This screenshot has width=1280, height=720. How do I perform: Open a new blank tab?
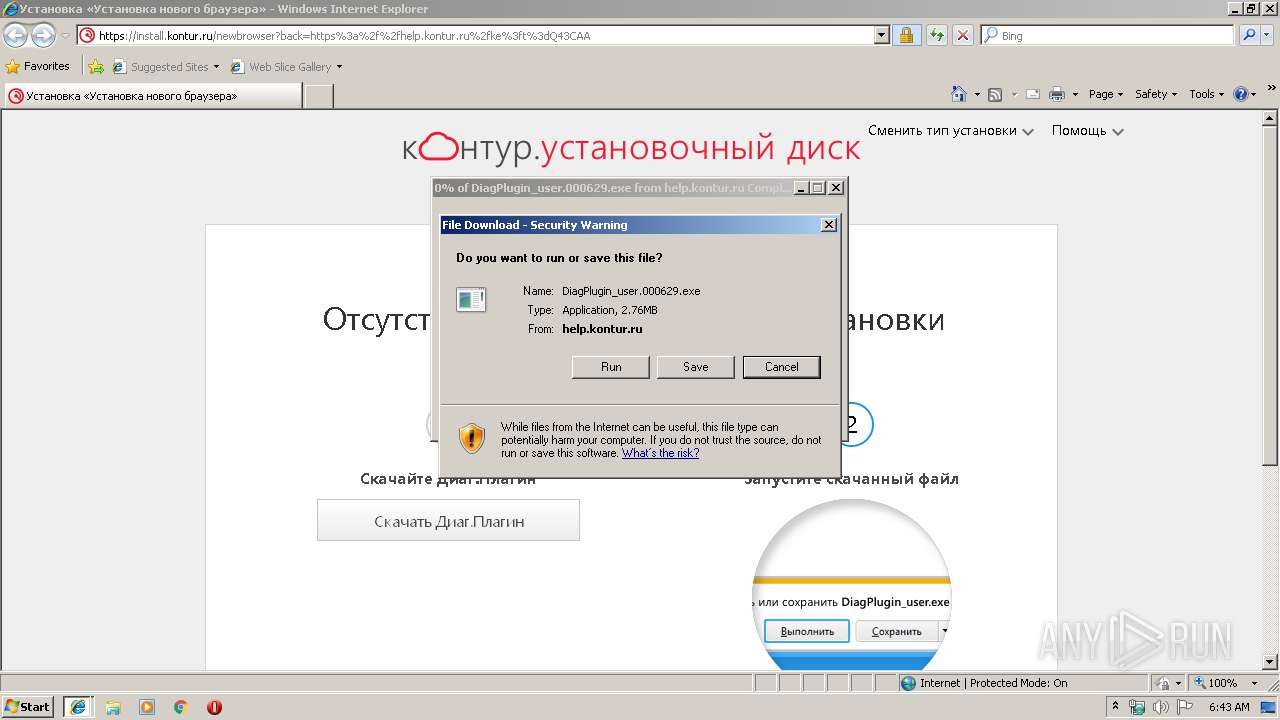(318, 96)
